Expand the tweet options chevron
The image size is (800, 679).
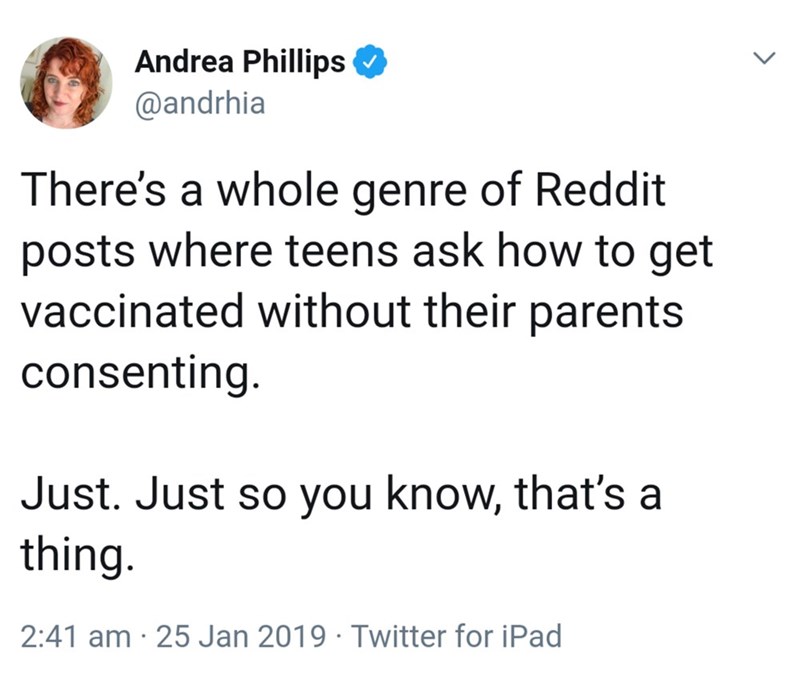click(x=764, y=61)
